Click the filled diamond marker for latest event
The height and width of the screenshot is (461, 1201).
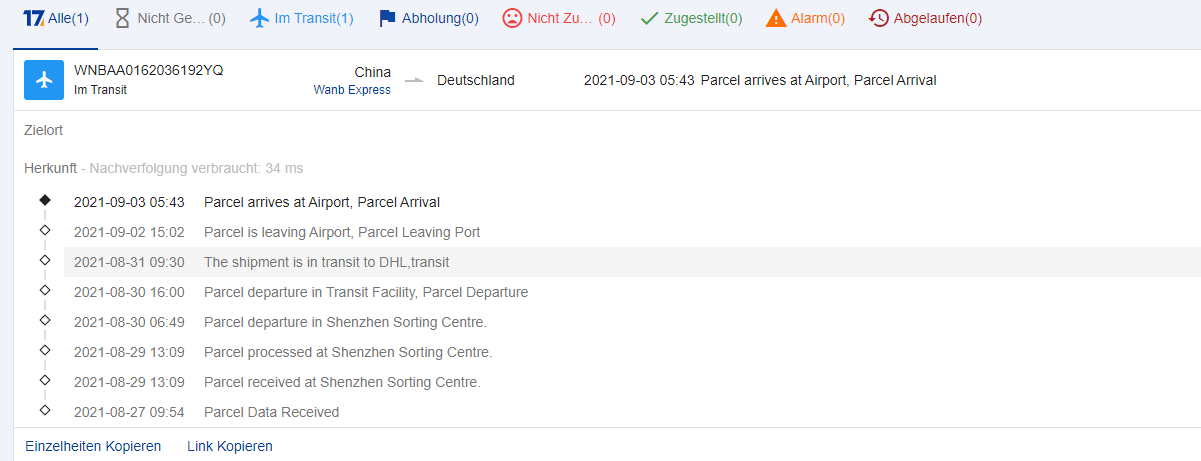[44, 201]
